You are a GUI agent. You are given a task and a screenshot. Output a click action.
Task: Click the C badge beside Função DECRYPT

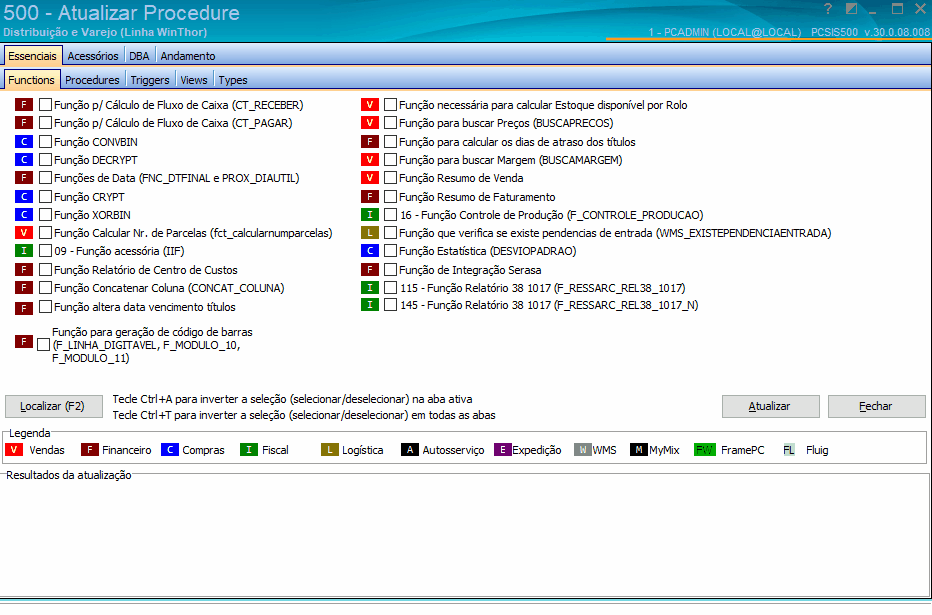(x=24, y=160)
